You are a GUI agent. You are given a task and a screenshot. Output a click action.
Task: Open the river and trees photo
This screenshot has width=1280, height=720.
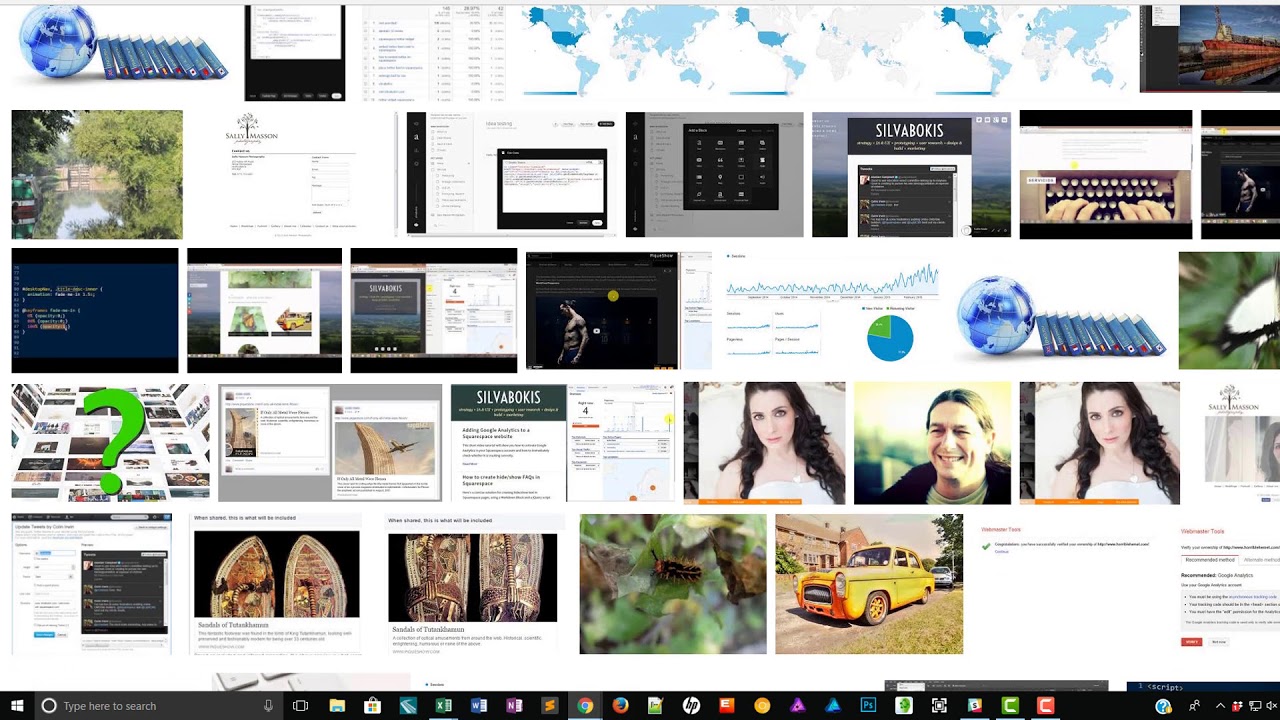(x=97, y=175)
